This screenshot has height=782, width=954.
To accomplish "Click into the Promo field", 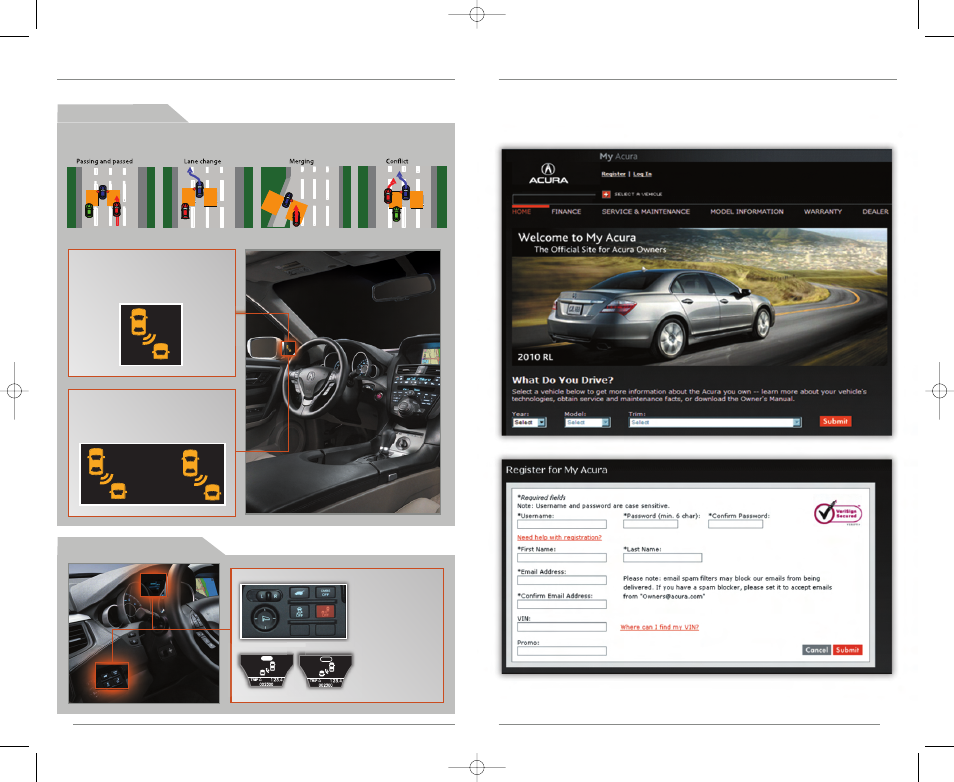I will (562, 651).
